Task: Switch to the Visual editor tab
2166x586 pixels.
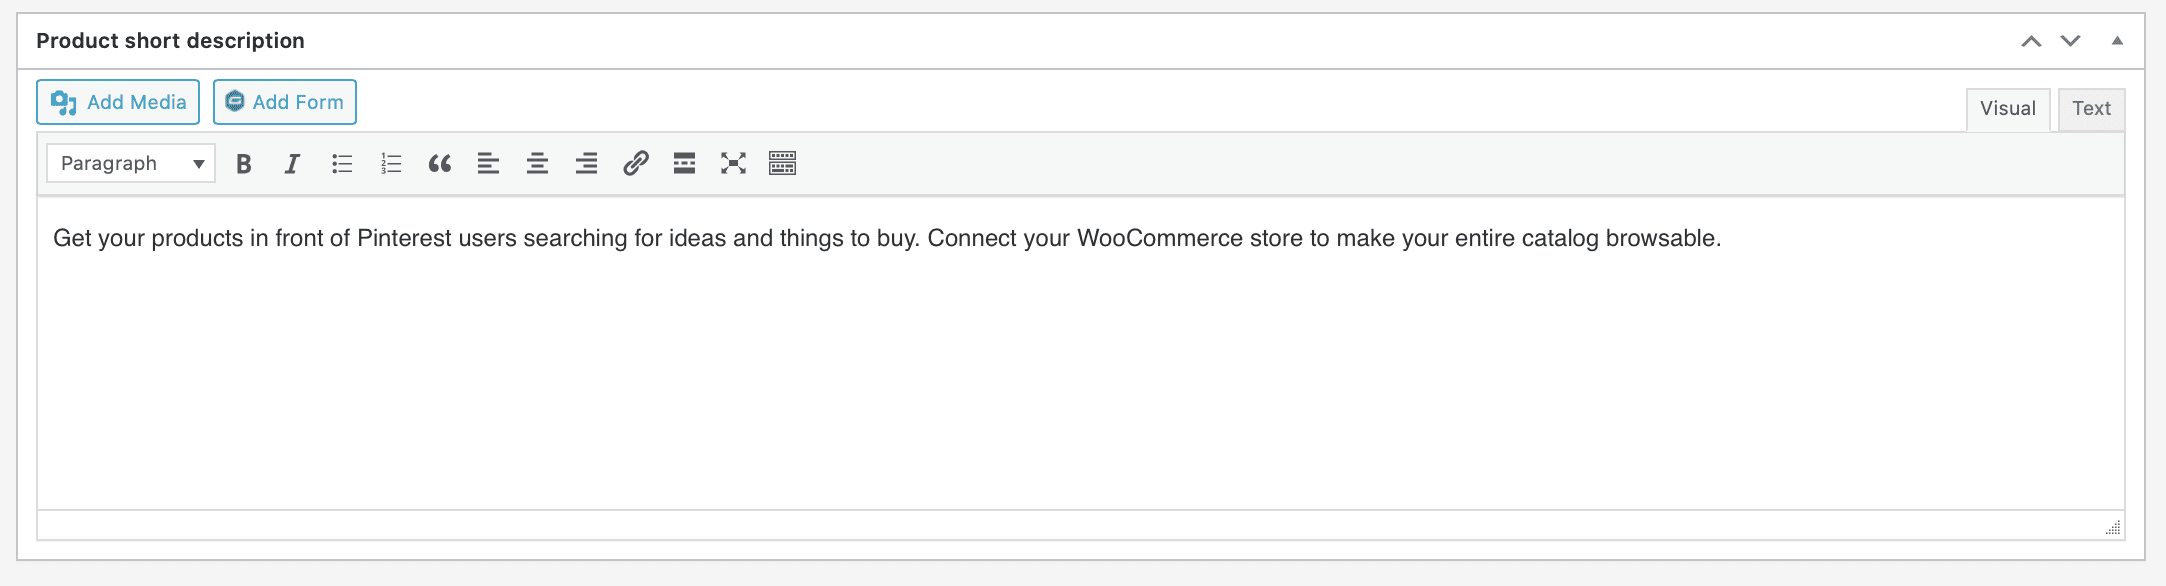Action: [x=2007, y=109]
